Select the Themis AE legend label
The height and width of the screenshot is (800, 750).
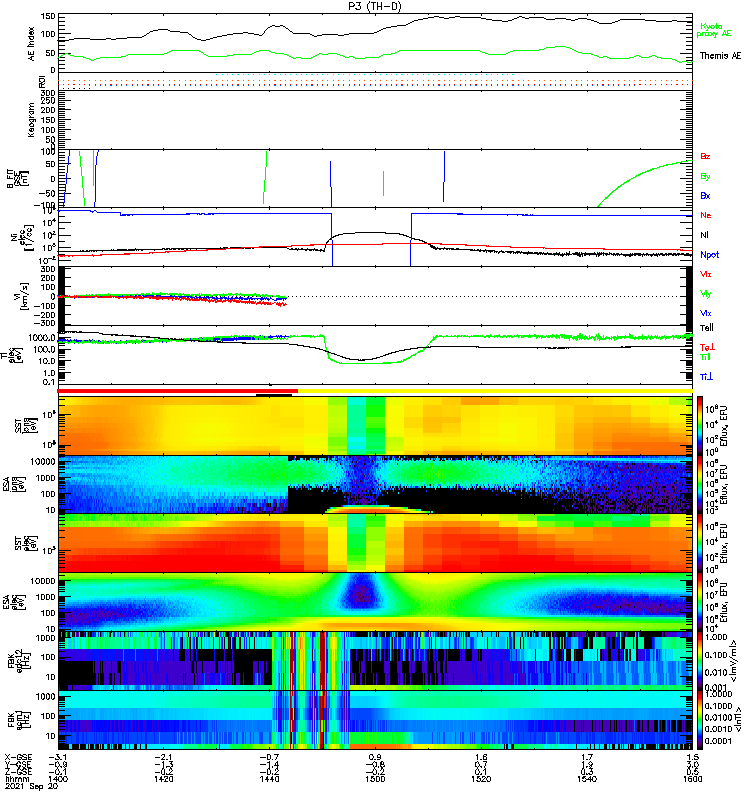(720, 56)
